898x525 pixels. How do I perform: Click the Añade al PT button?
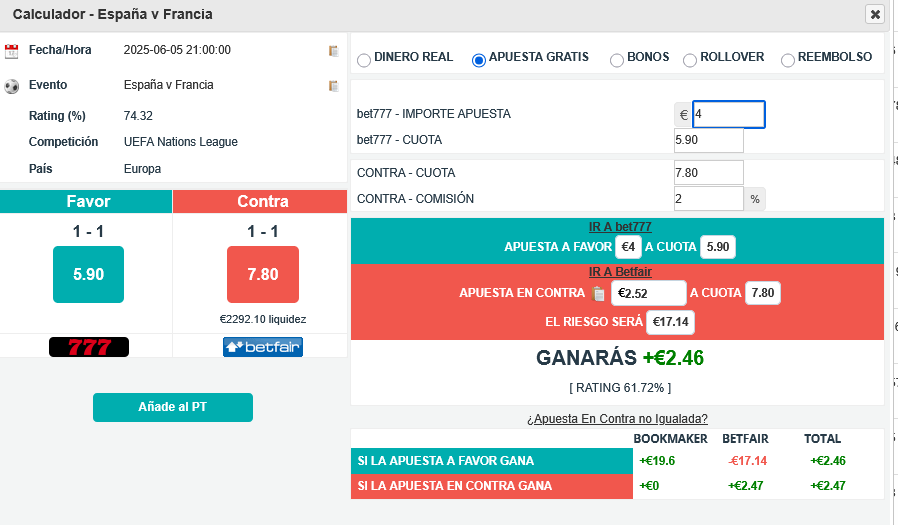(x=173, y=407)
